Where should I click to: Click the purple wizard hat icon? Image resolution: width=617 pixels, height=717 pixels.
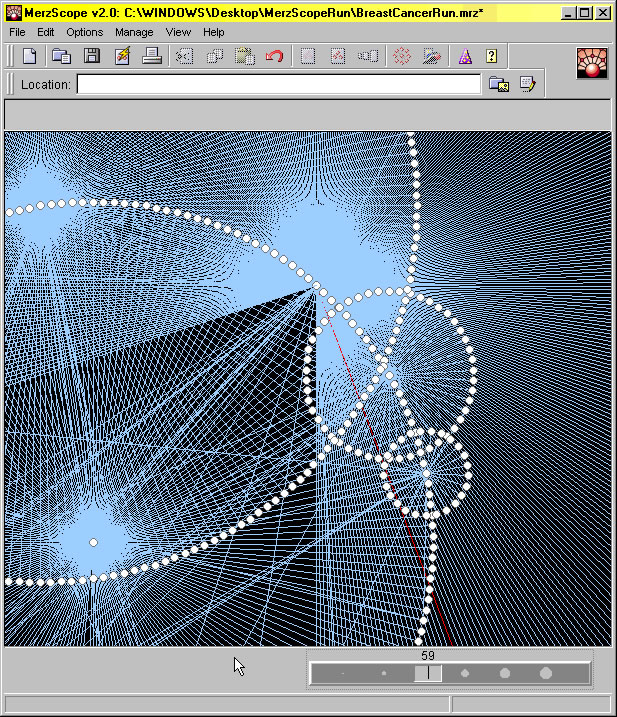(464, 56)
